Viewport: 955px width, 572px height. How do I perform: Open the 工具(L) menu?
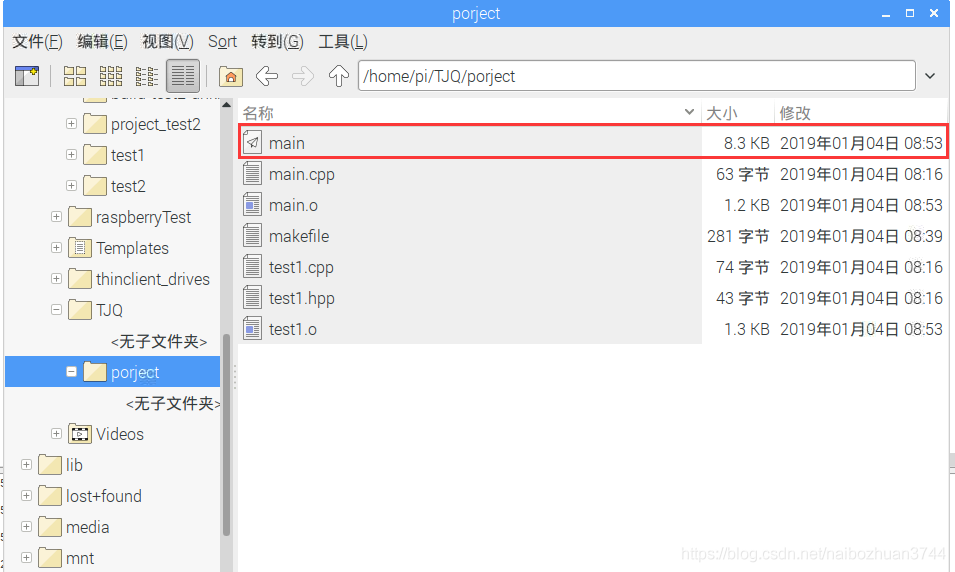click(x=343, y=41)
